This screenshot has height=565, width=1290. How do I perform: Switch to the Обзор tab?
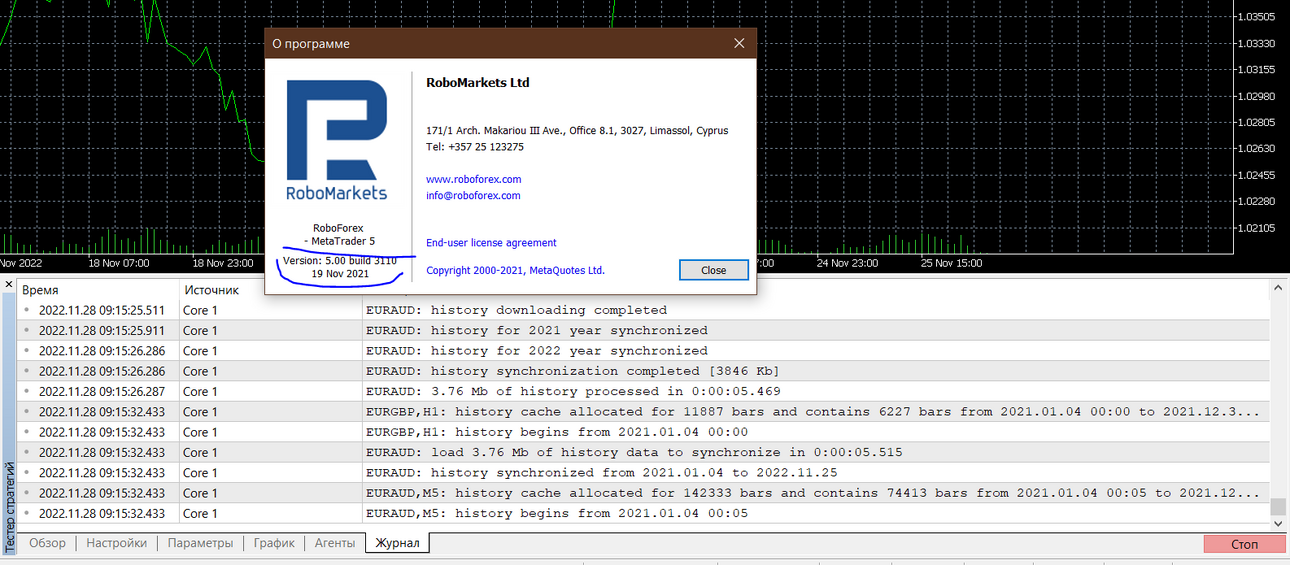[47, 543]
